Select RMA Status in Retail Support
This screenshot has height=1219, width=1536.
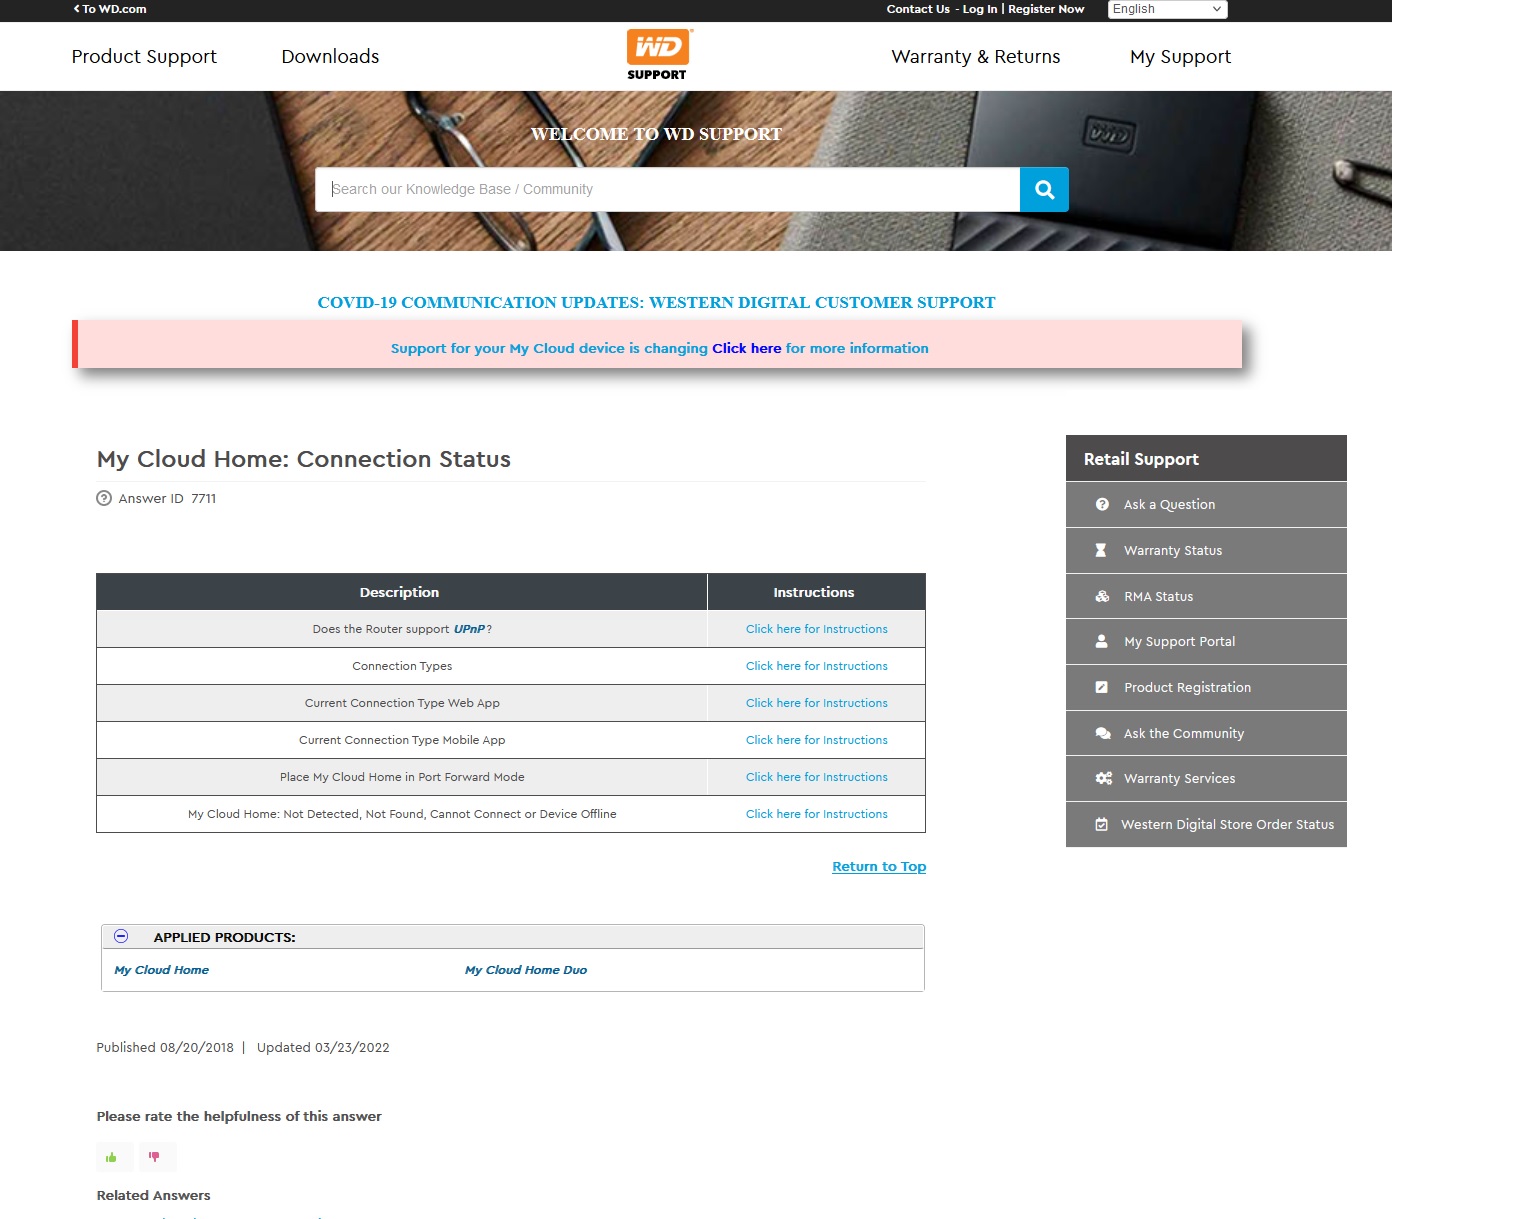[1206, 596]
